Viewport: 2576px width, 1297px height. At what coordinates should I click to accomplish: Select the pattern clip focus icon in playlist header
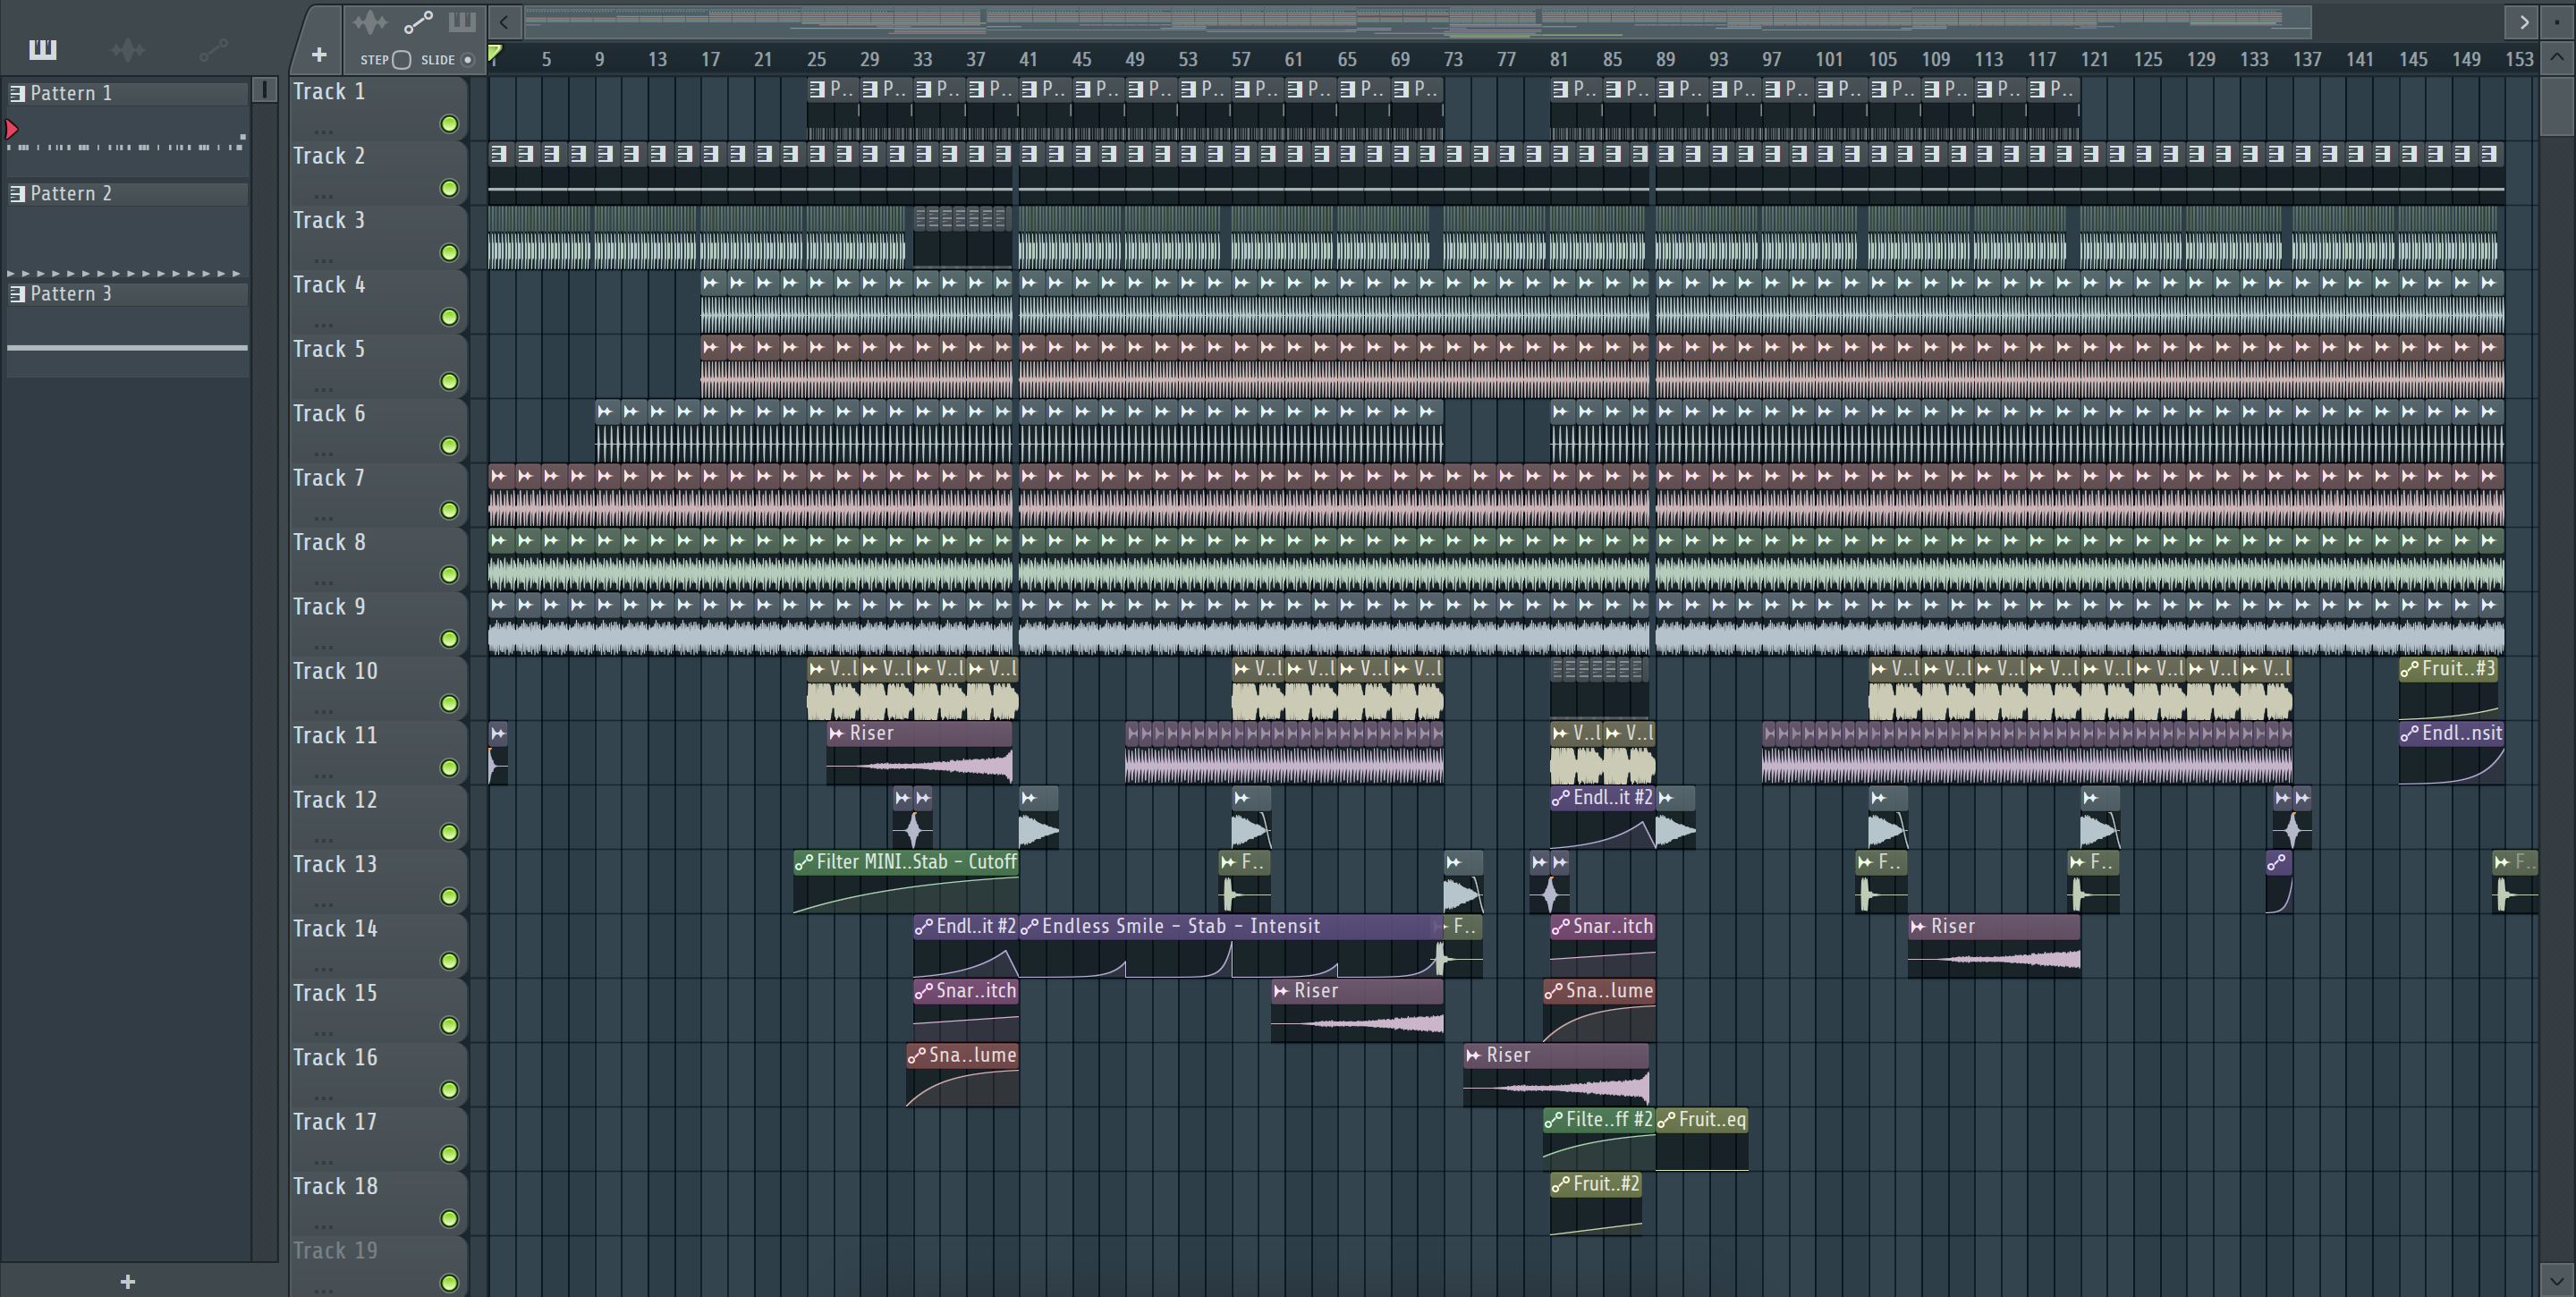[462, 21]
